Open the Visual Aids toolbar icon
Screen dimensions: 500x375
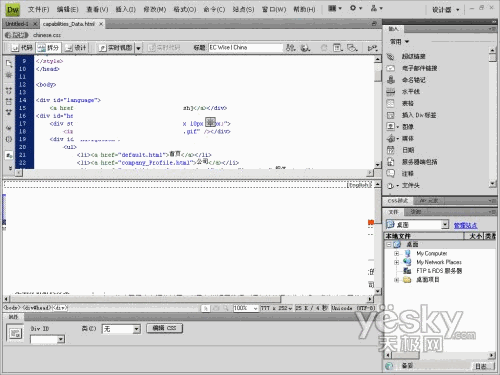point(352,48)
